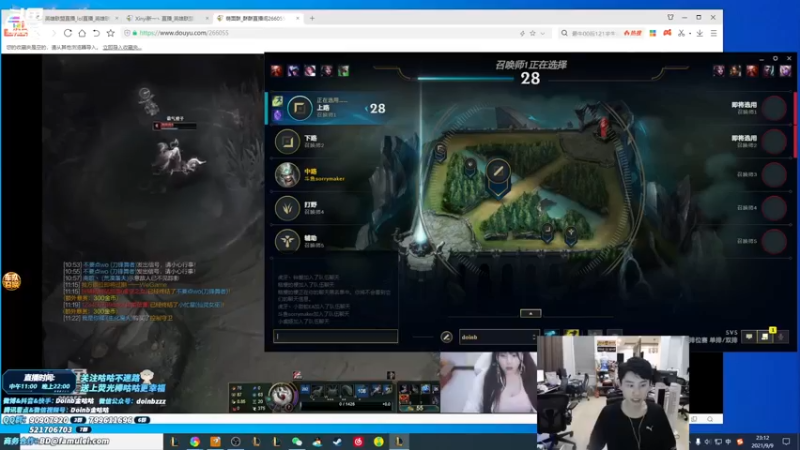Open the chat bubble icon in LoL client

point(749,337)
